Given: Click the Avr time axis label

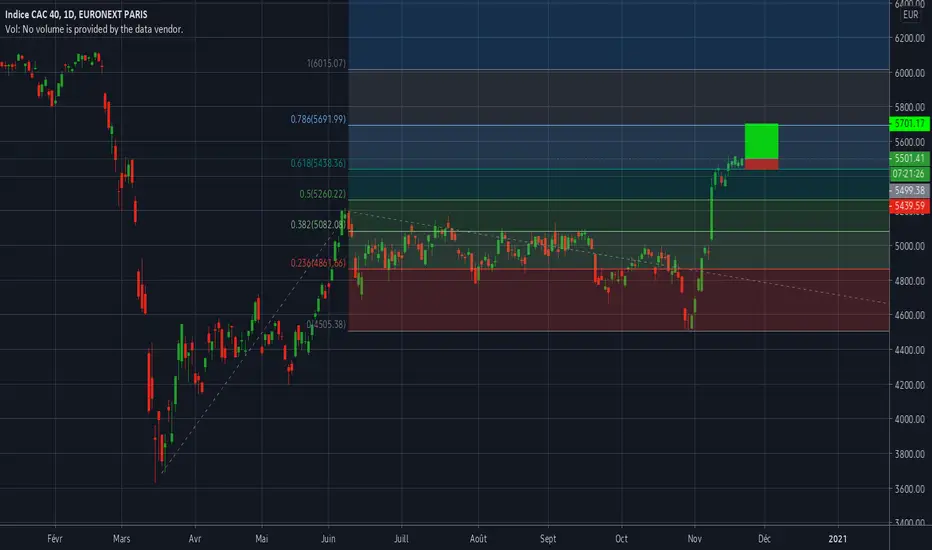Looking at the screenshot, I should click(x=194, y=539).
